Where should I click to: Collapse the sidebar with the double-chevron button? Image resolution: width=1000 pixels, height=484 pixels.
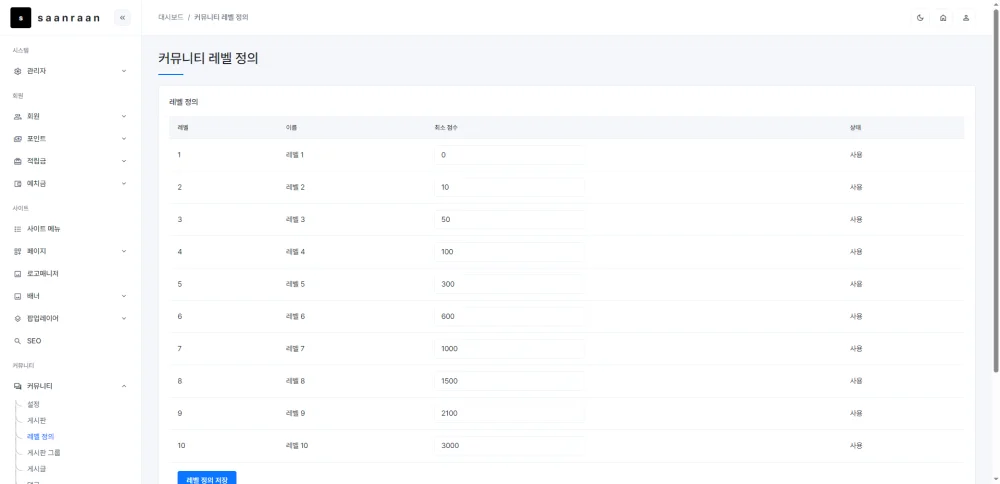coord(122,18)
